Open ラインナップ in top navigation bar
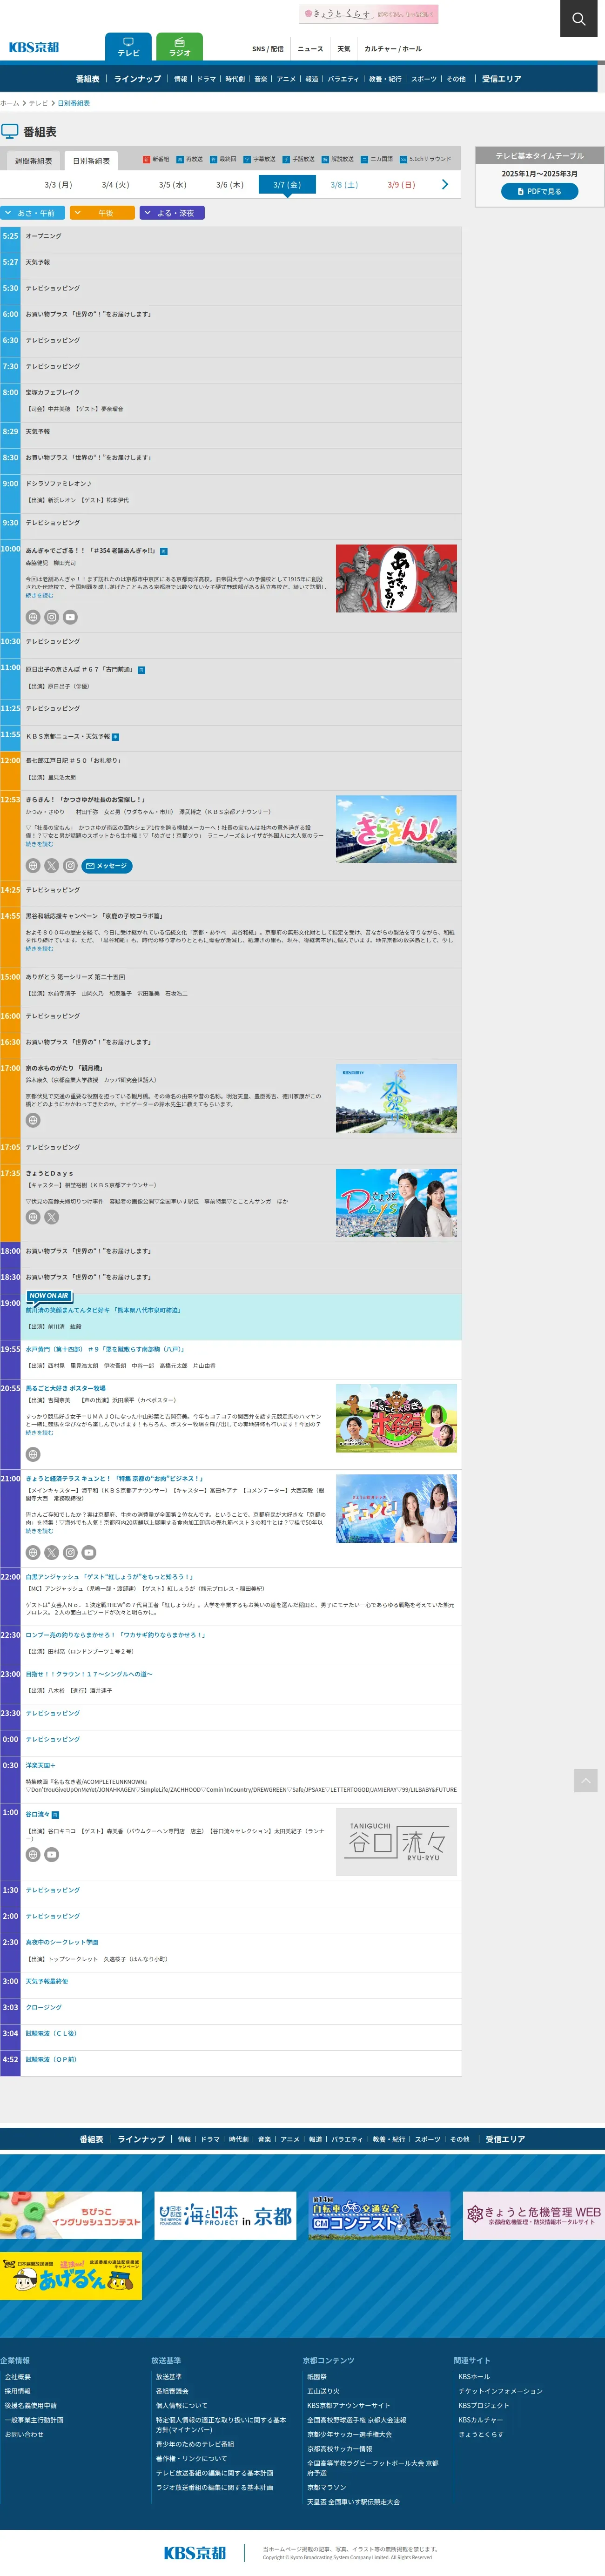The height and width of the screenshot is (2576, 605). pos(137,79)
